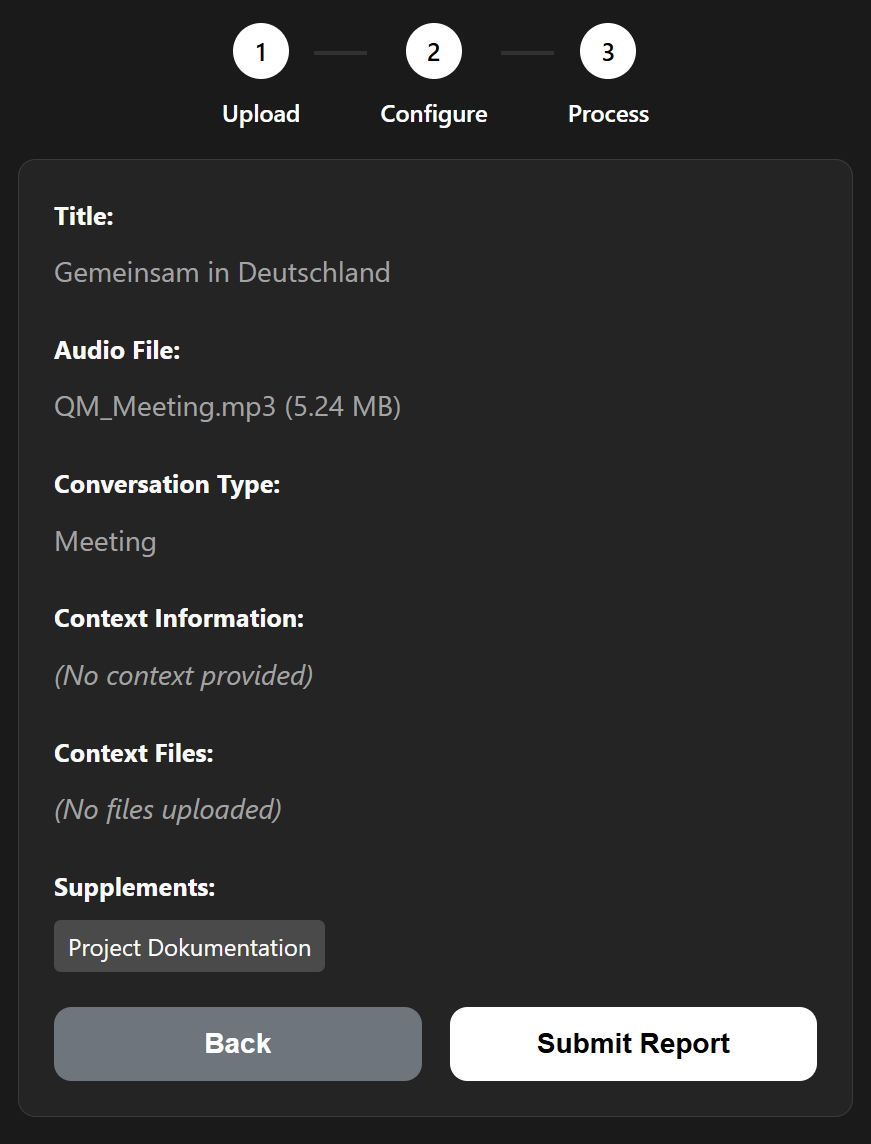The image size is (871, 1144).
Task: Click the step 1 circle
Action: point(261,51)
